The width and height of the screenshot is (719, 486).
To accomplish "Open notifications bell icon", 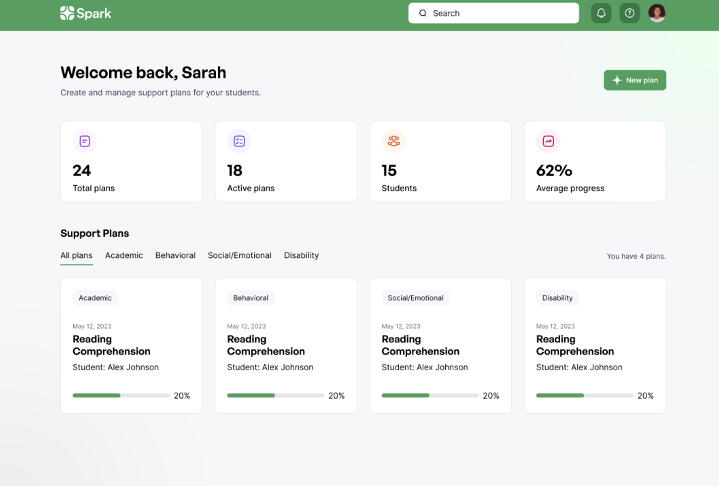I will pyautogui.click(x=601, y=13).
